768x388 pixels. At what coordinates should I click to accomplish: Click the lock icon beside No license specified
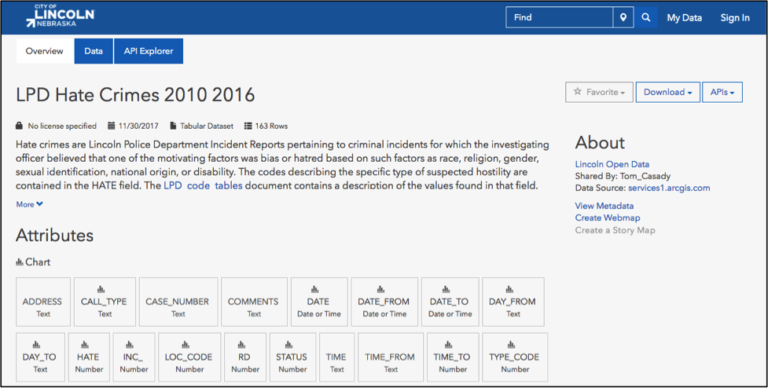point(19,126)
